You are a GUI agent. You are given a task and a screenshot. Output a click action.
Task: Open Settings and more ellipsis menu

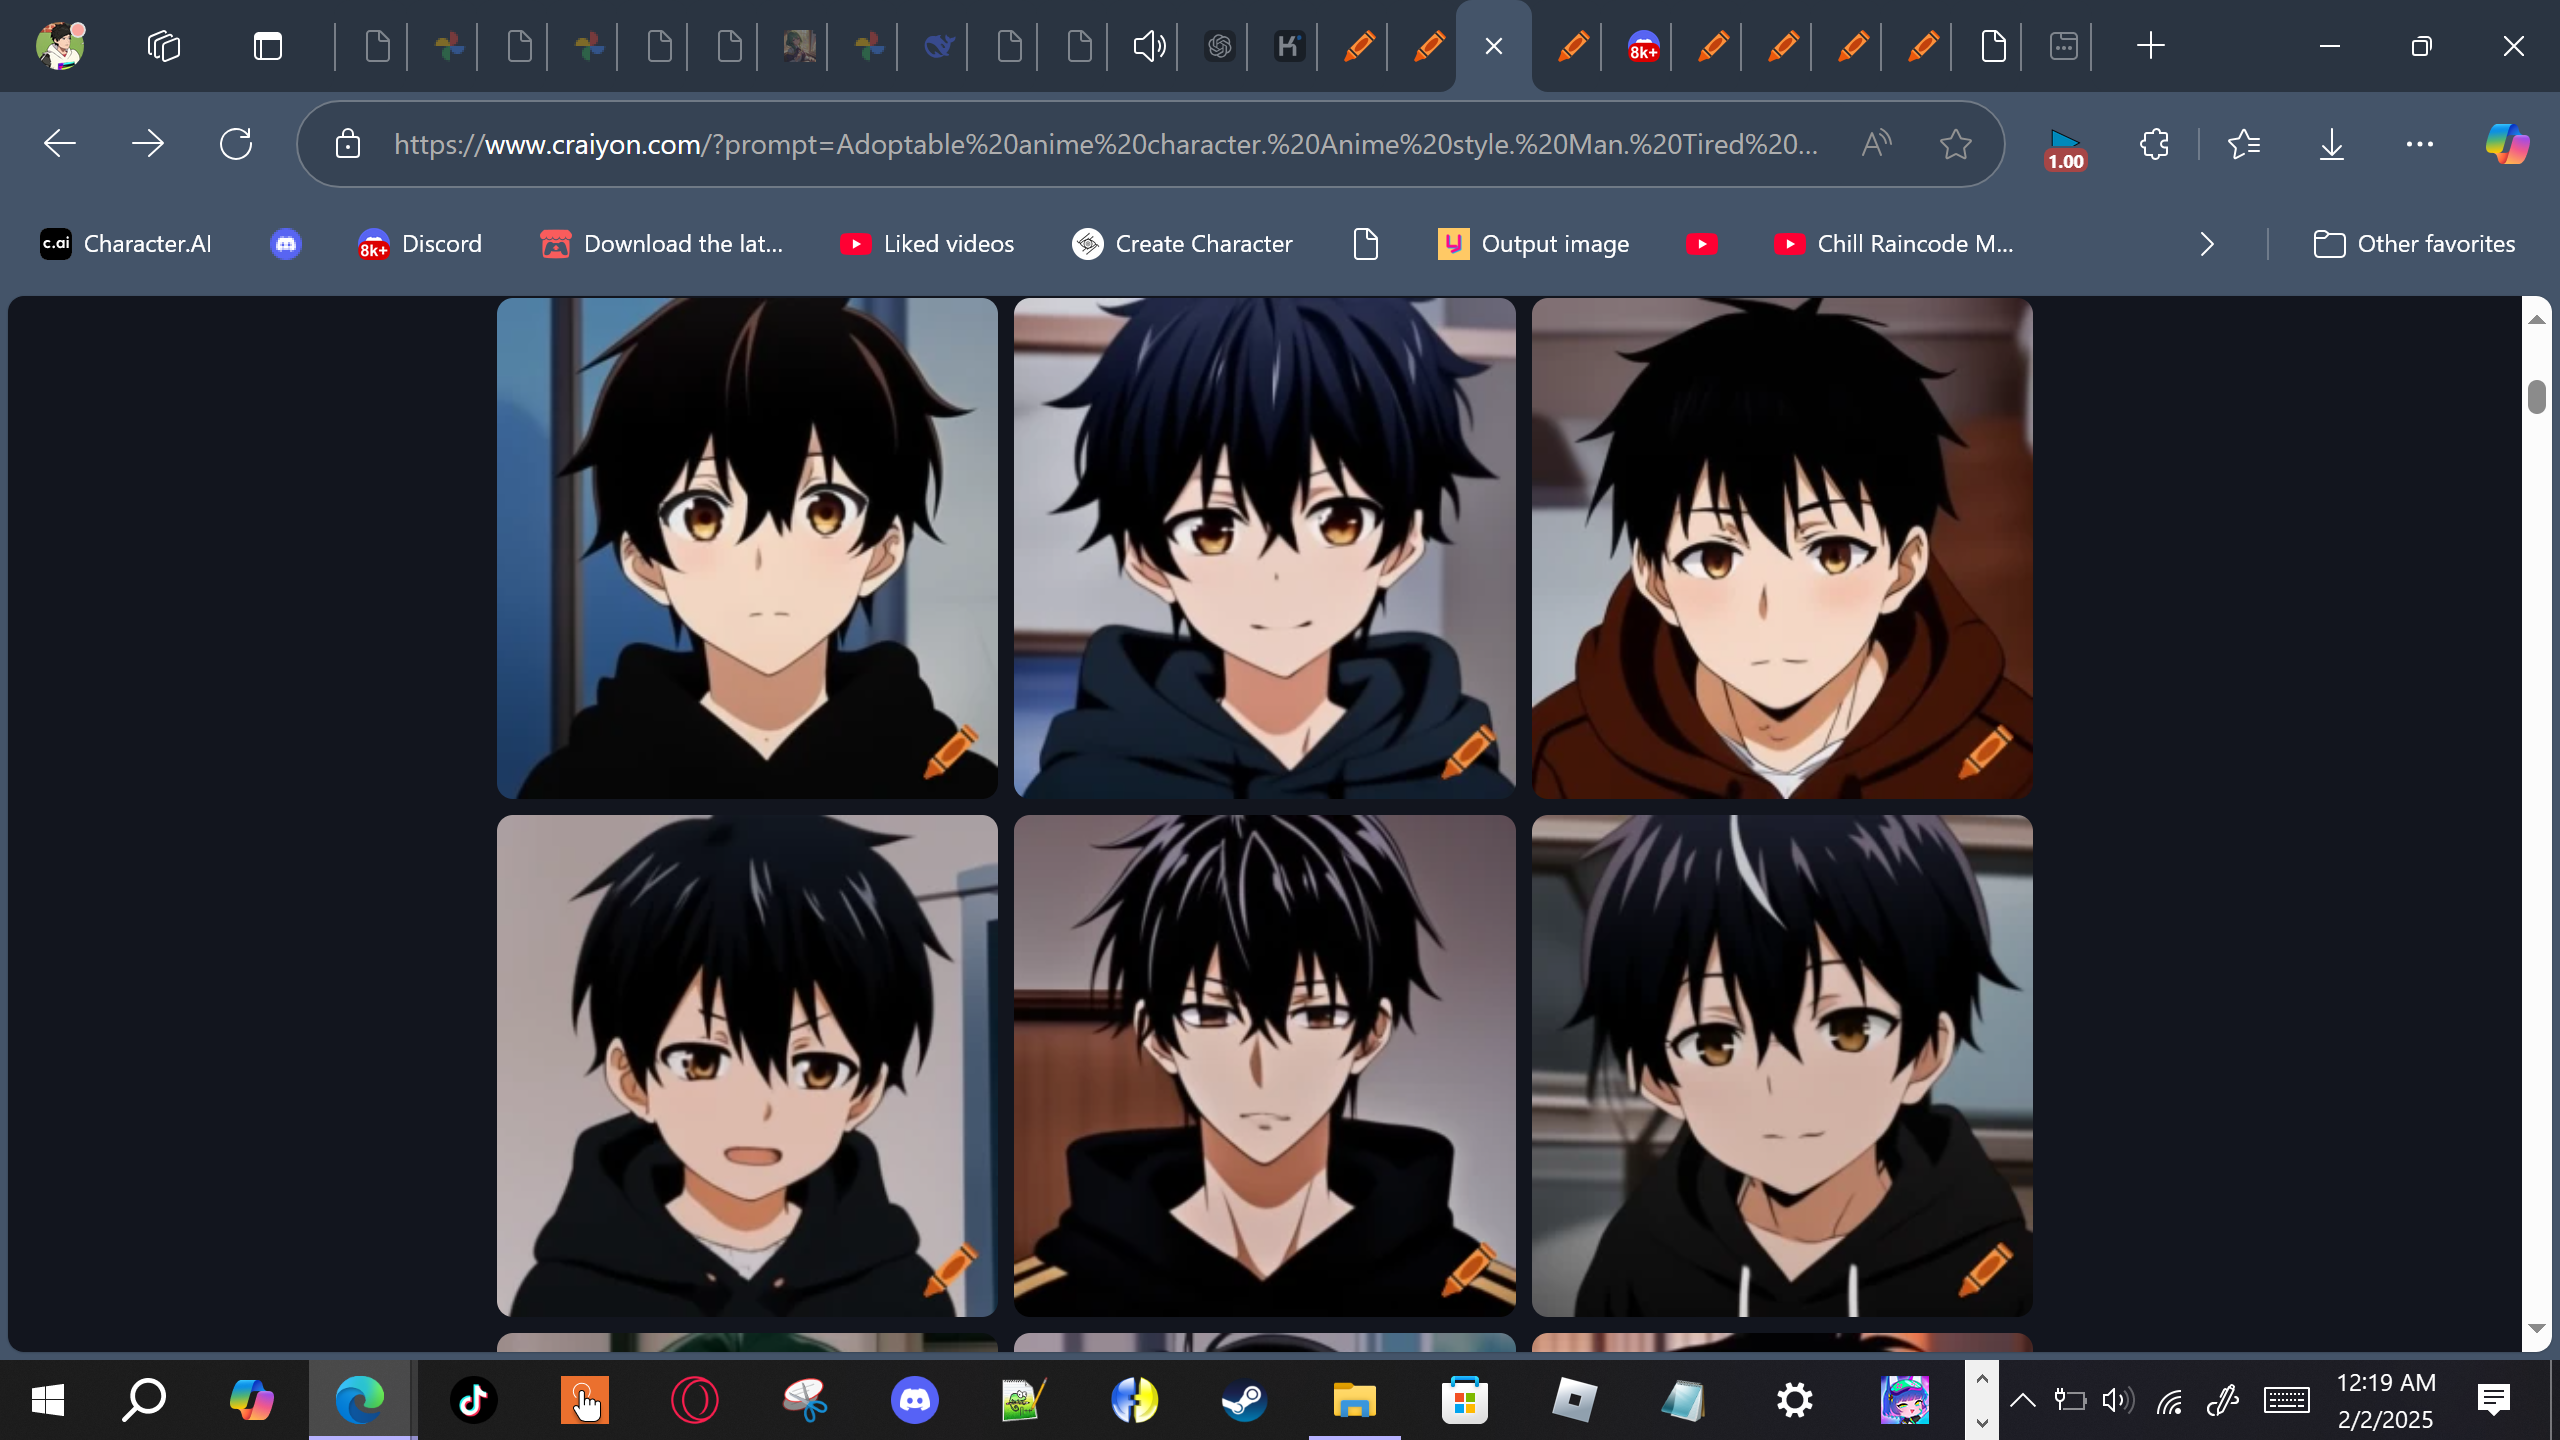point(2419,144)
